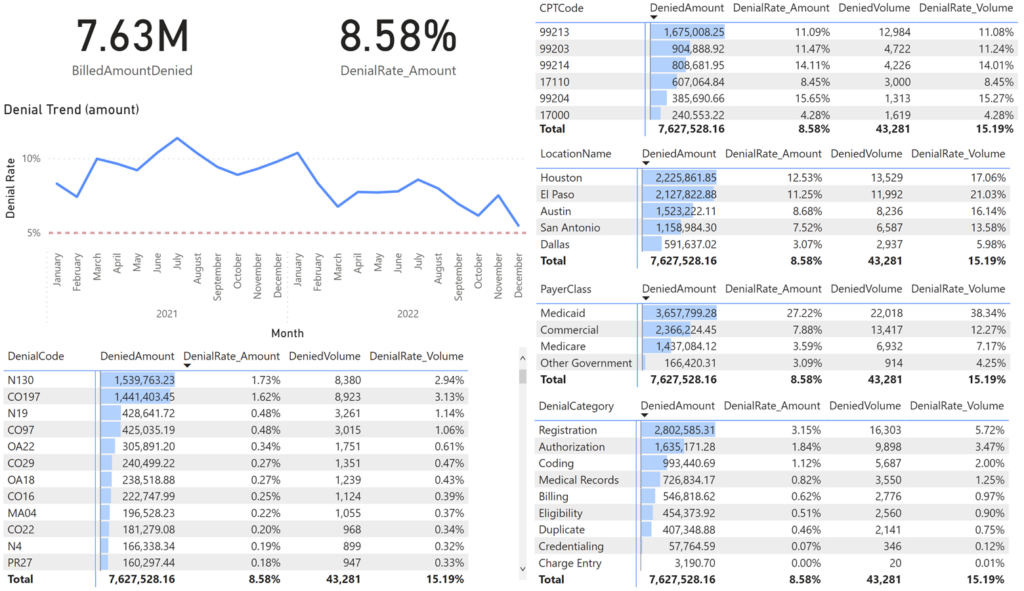1024x591 pixels.
Task: Sort DenialCategory table by DeniedVolume header
Action: pos(865,406)
